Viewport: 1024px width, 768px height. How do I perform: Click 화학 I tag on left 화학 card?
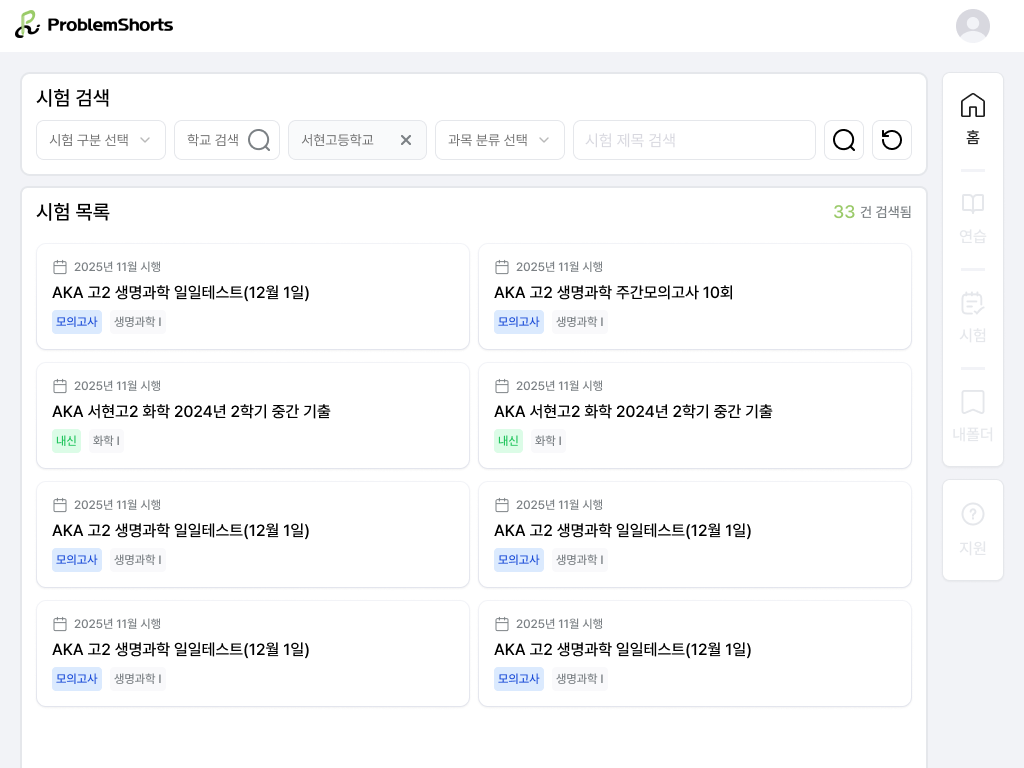tap(106, 441)
